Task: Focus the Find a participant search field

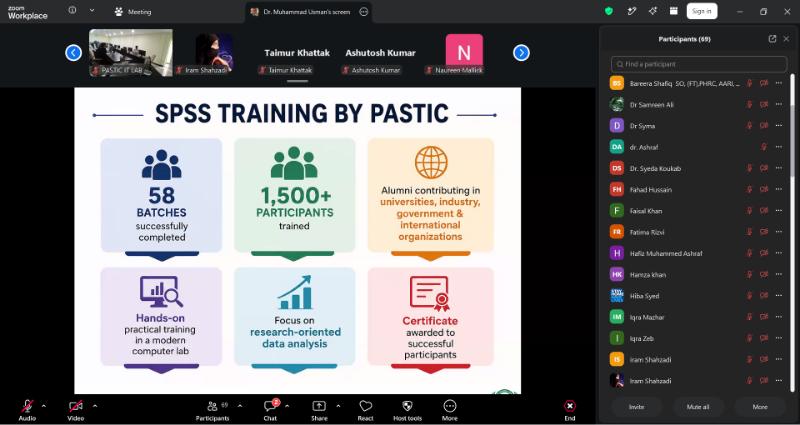Action: pos(699,64)
